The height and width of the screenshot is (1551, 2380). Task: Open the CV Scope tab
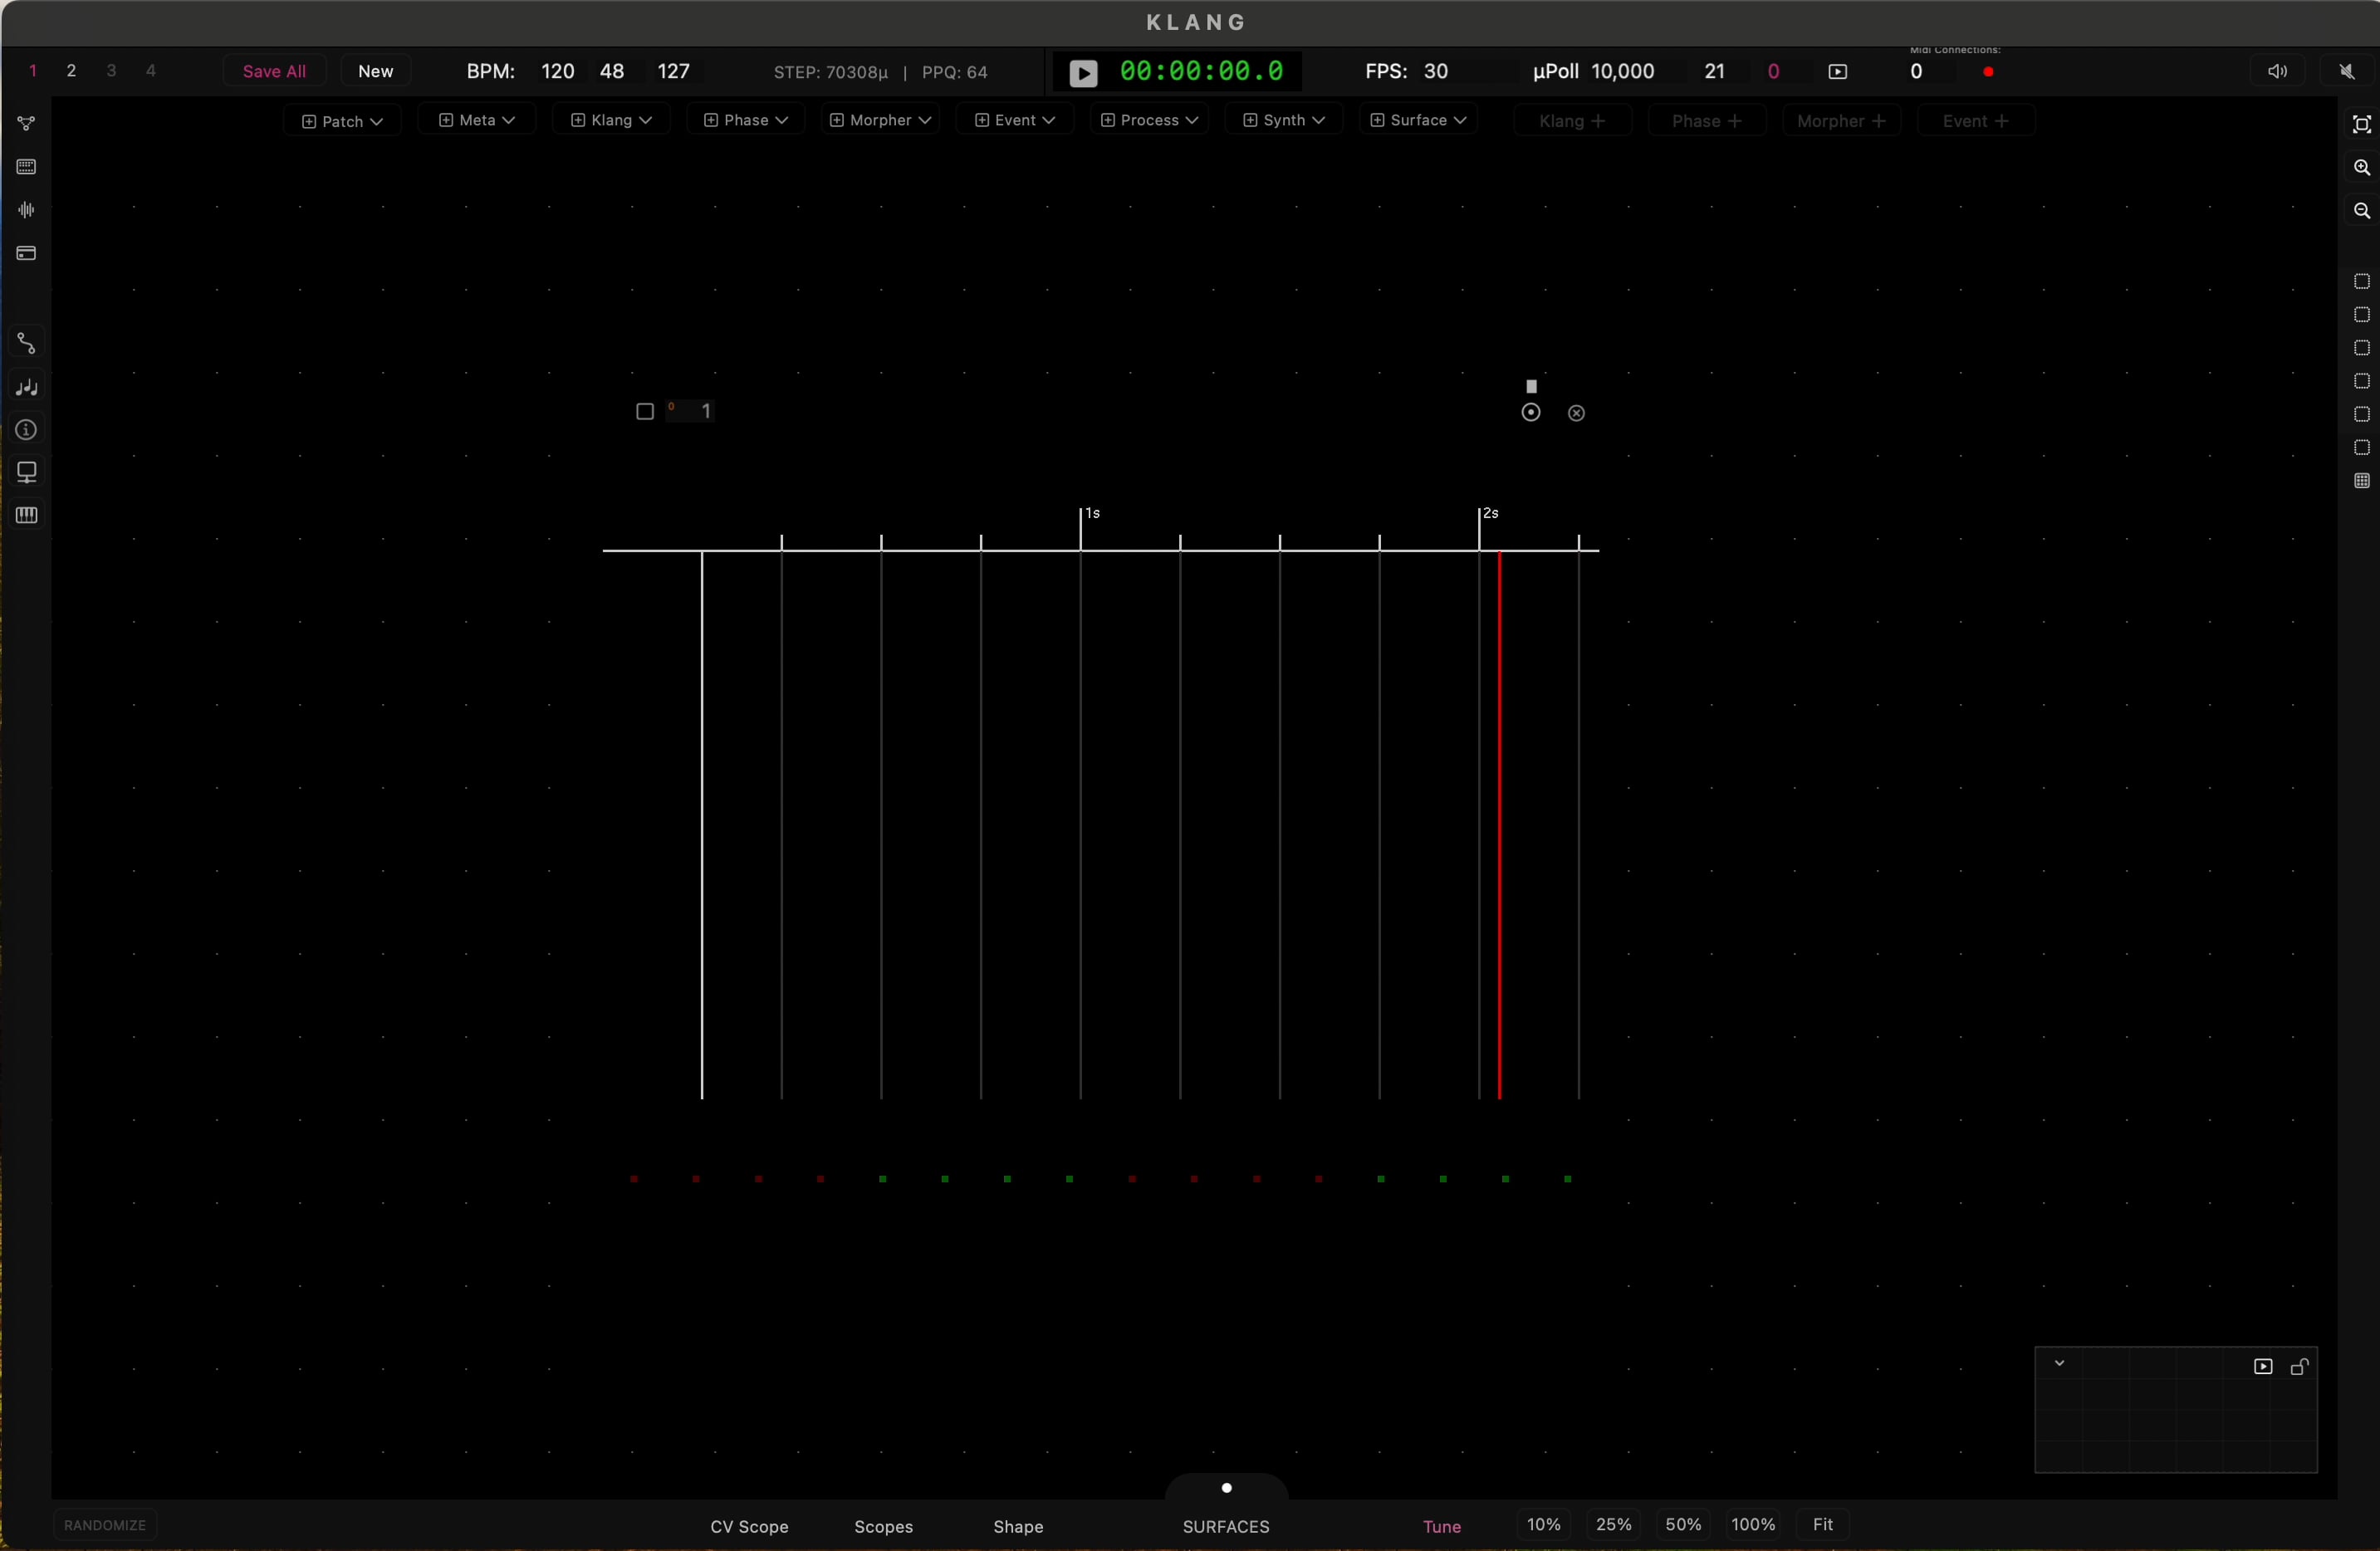tap(749, 1527)
